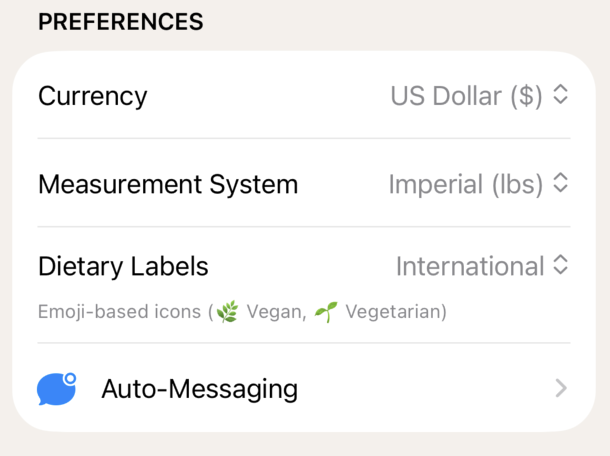This screenshot has height=456, width=610.
Task: Open the International dietary labels picker
Action: tap(470, 266)
